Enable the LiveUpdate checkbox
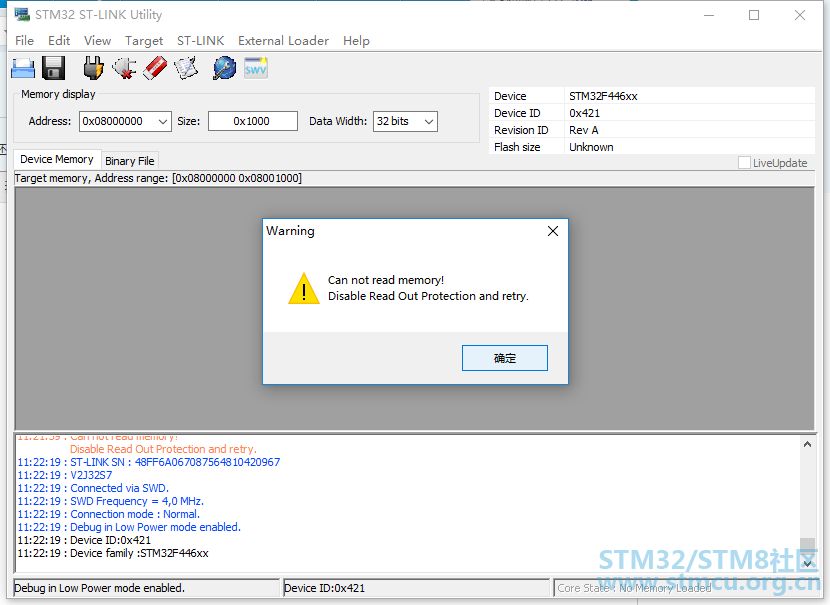 coord(744,162)
